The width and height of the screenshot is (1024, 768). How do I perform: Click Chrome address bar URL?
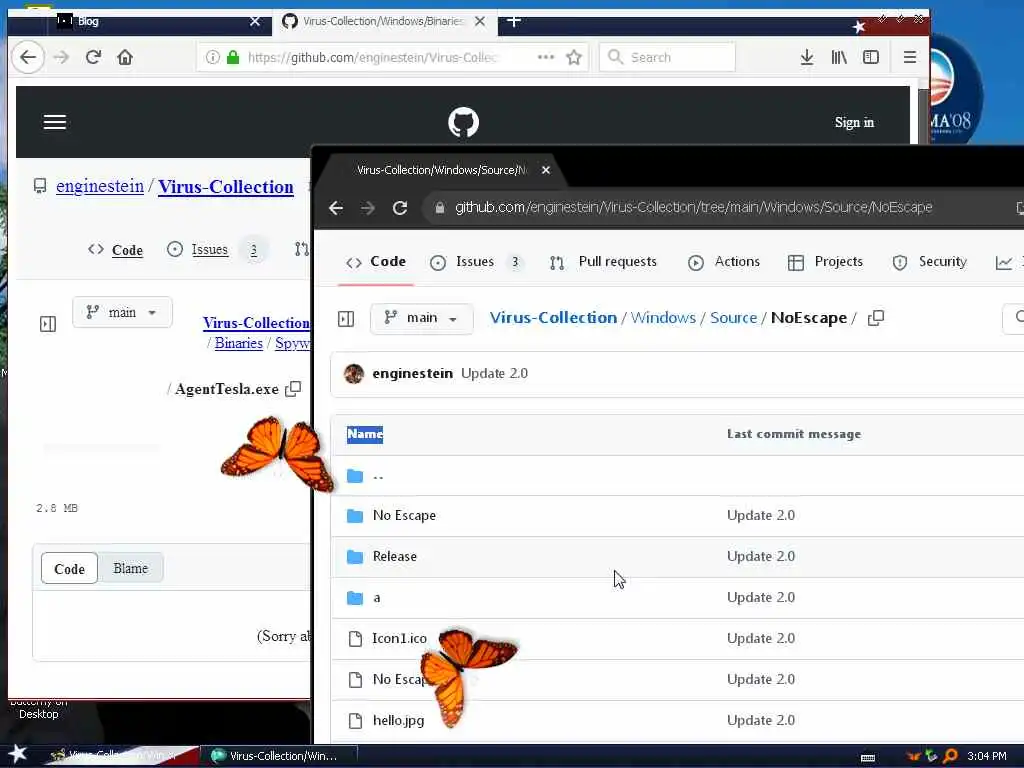click(x=694, y=208)
